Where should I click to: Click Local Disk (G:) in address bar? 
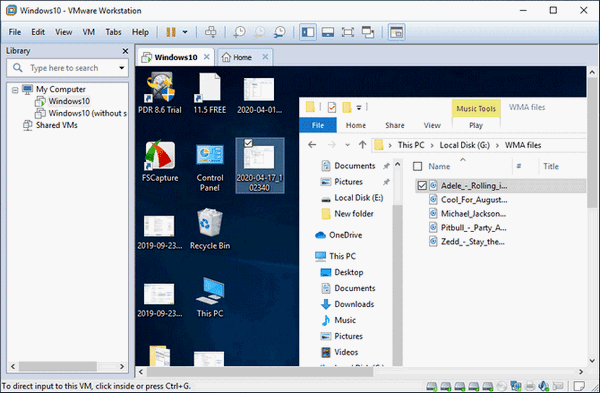[465, 145]
